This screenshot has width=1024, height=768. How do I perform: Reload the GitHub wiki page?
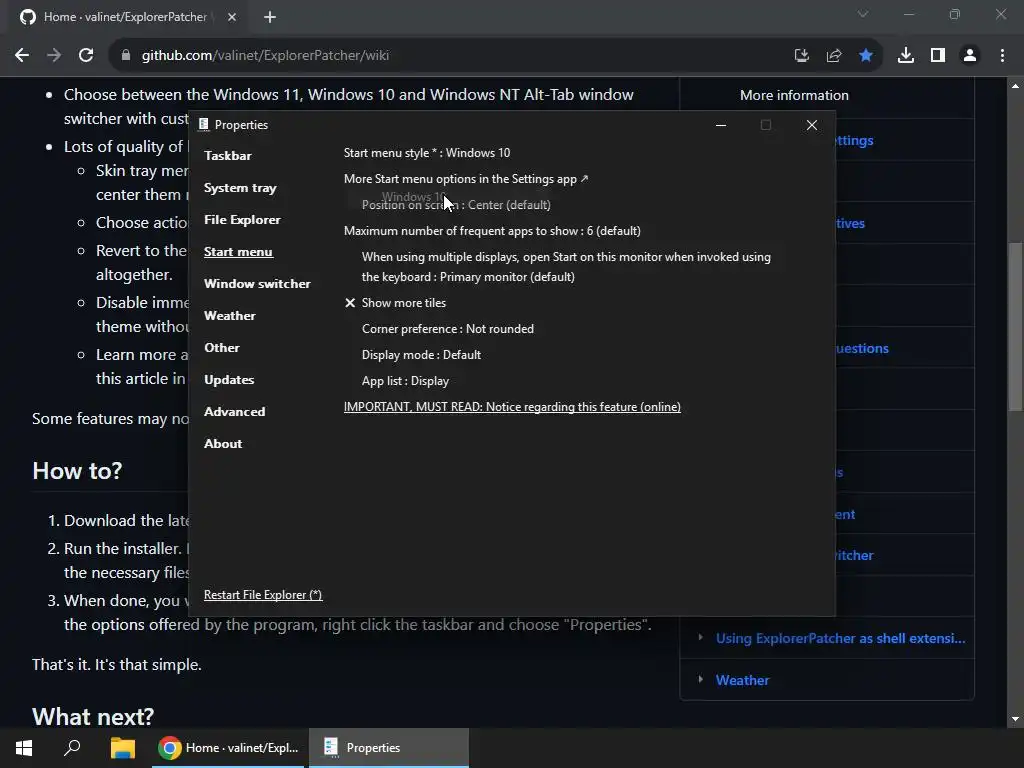[x=86, y=56]
